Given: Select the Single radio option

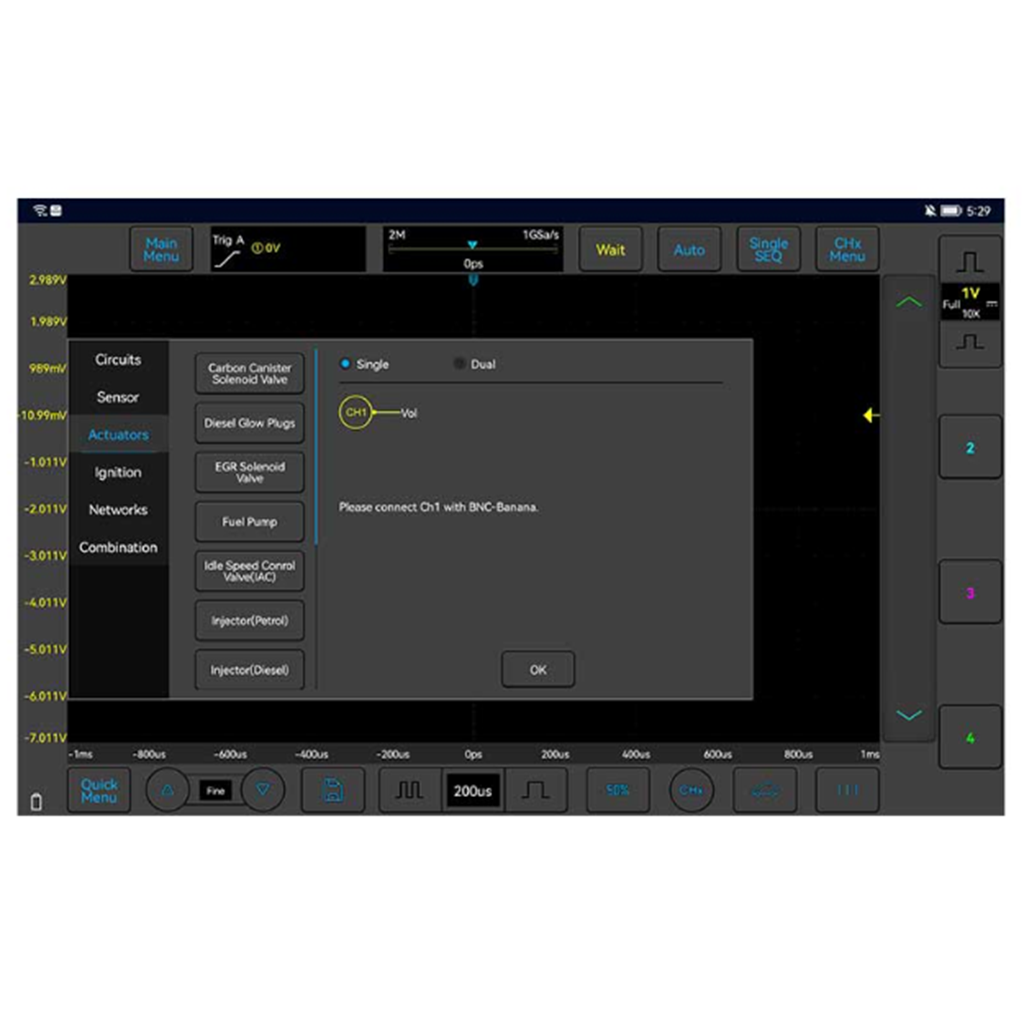Looking at the screenshot, I should (346, 365).
